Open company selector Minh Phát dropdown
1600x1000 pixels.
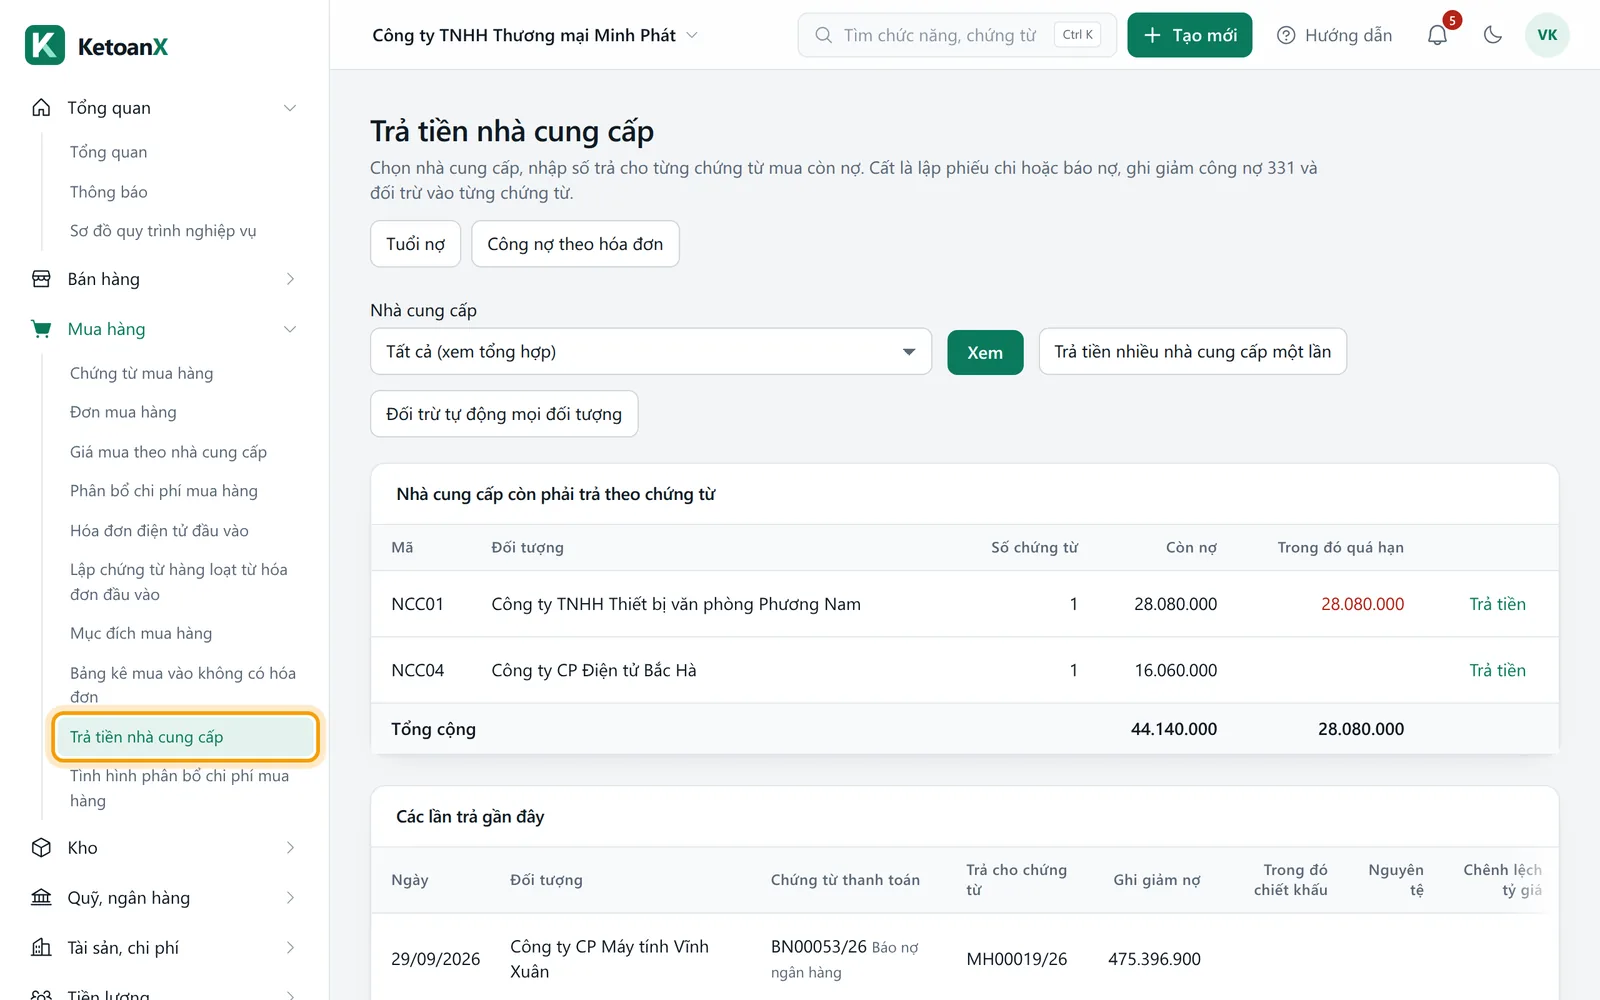pyautogui.click(x=535, y=35)
